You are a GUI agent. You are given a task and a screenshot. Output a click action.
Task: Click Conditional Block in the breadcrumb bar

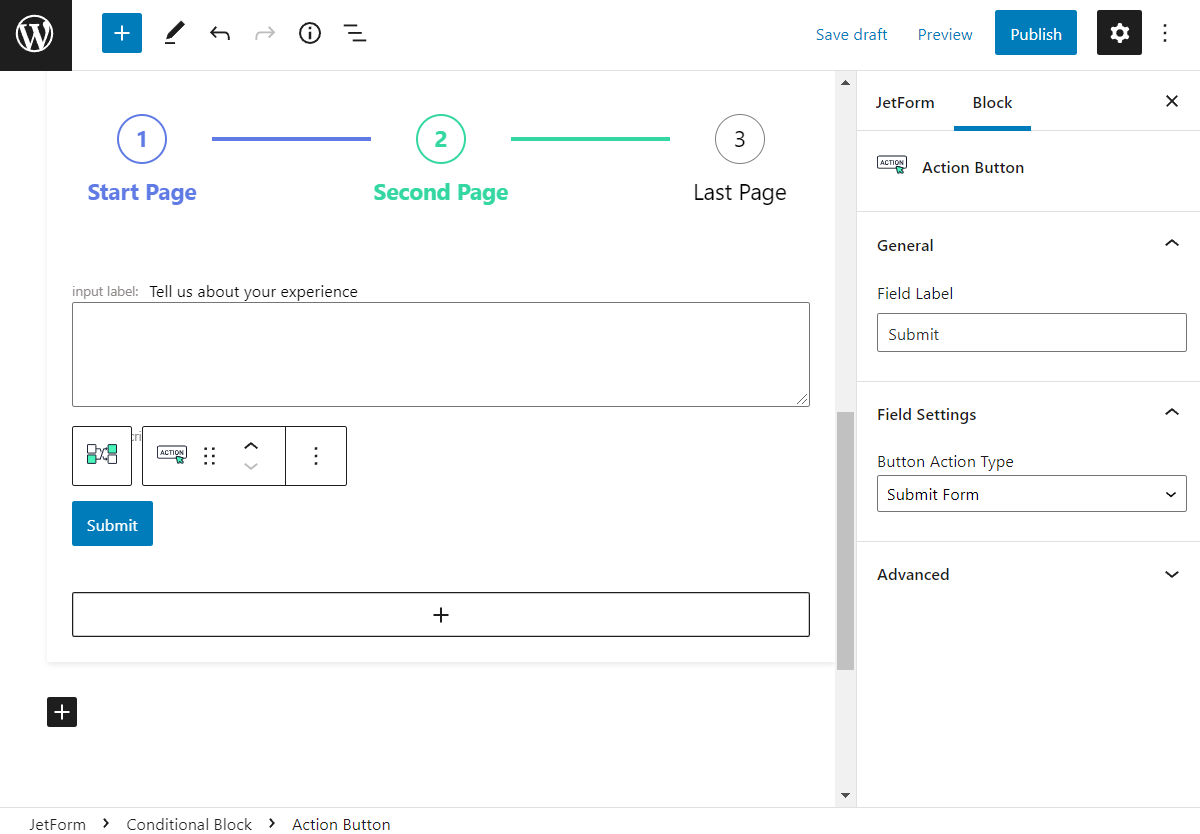188,823
